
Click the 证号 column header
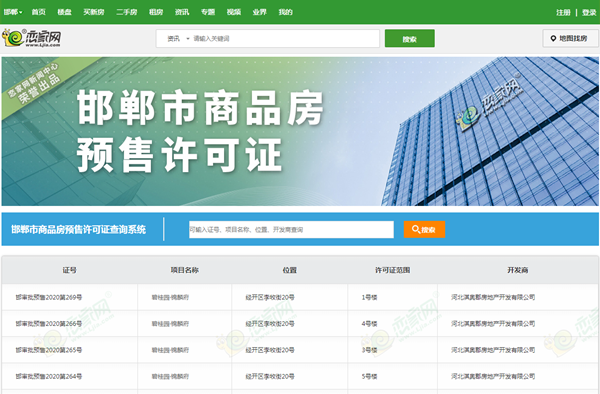click(x=69, y=270)
